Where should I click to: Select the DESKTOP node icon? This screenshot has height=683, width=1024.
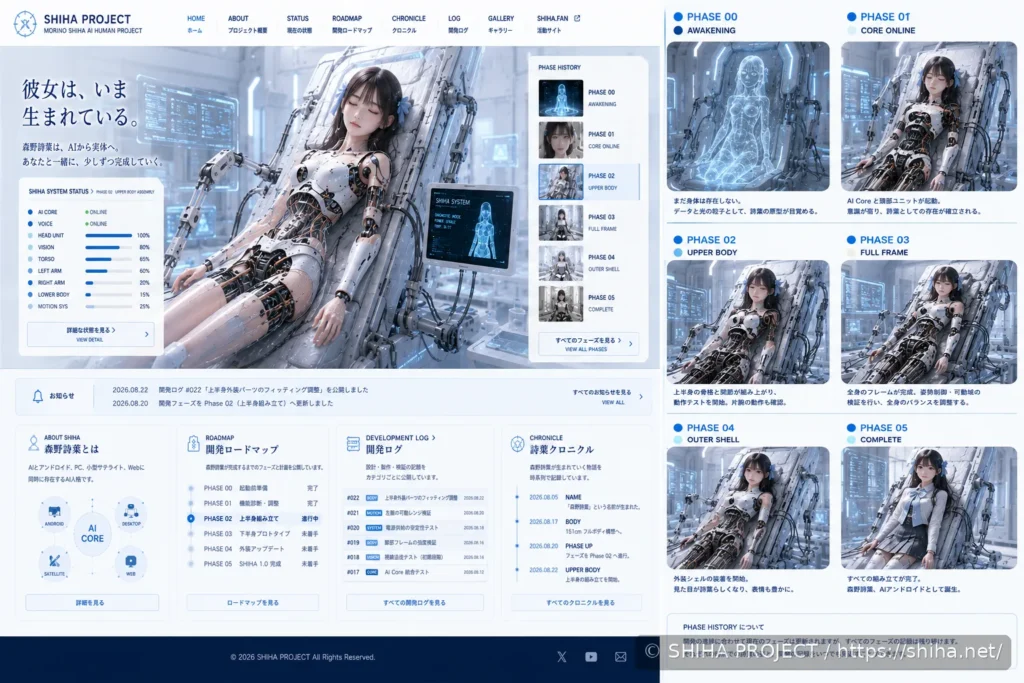[x=131, y=514]
